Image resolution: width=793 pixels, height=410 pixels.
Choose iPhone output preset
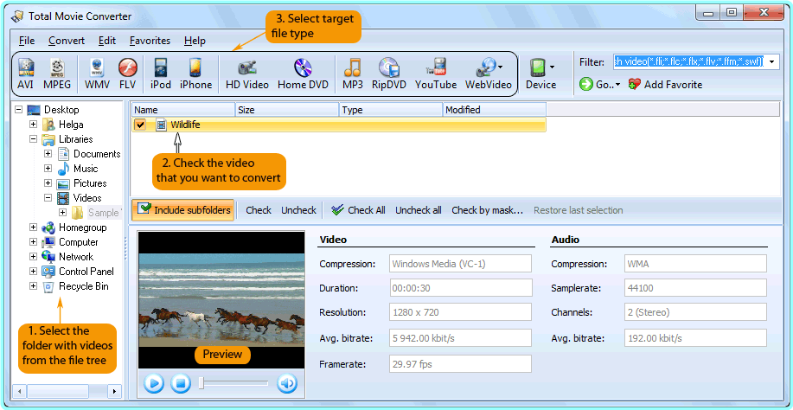(196, 74)
